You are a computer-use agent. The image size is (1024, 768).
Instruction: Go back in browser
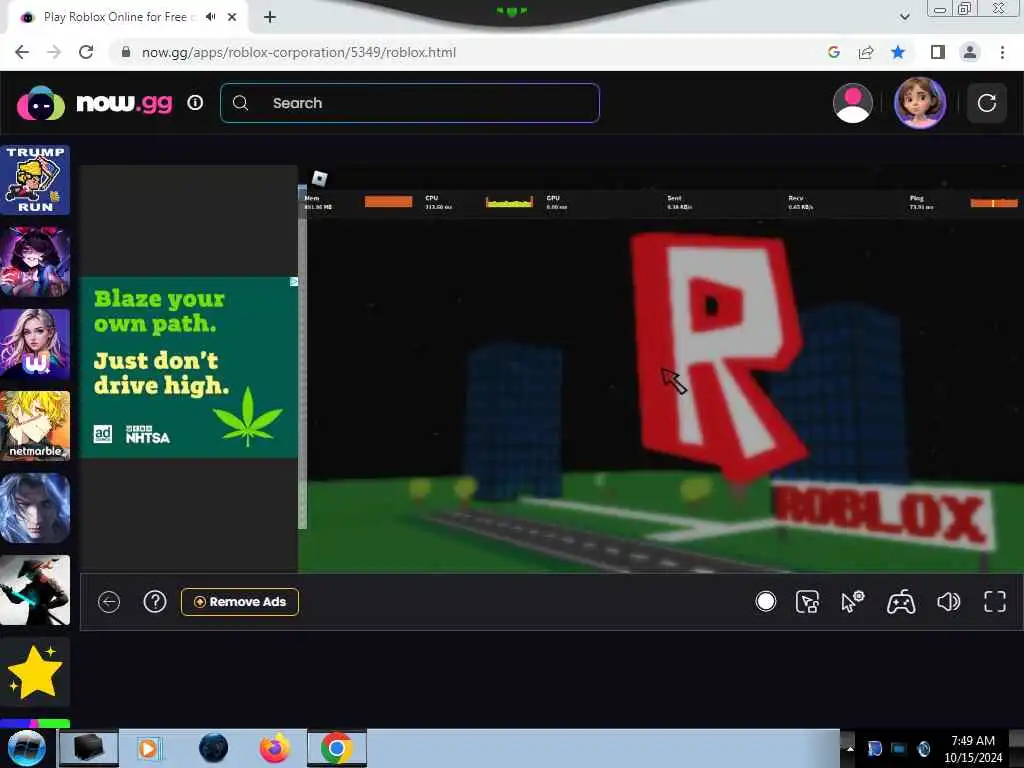point(22,52)
